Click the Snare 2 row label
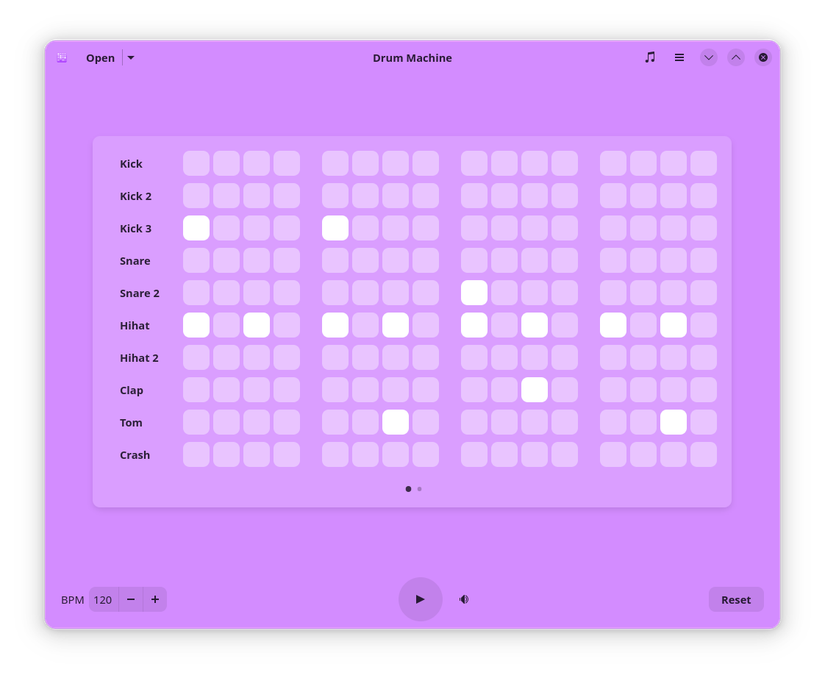The image size is (825, 678). 139,293
